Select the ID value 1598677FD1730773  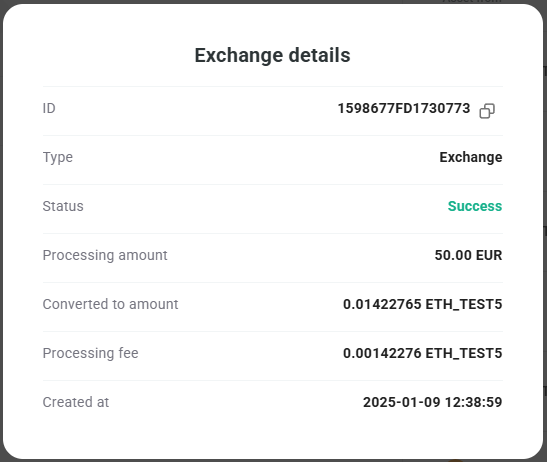click(x=404, y=109)
